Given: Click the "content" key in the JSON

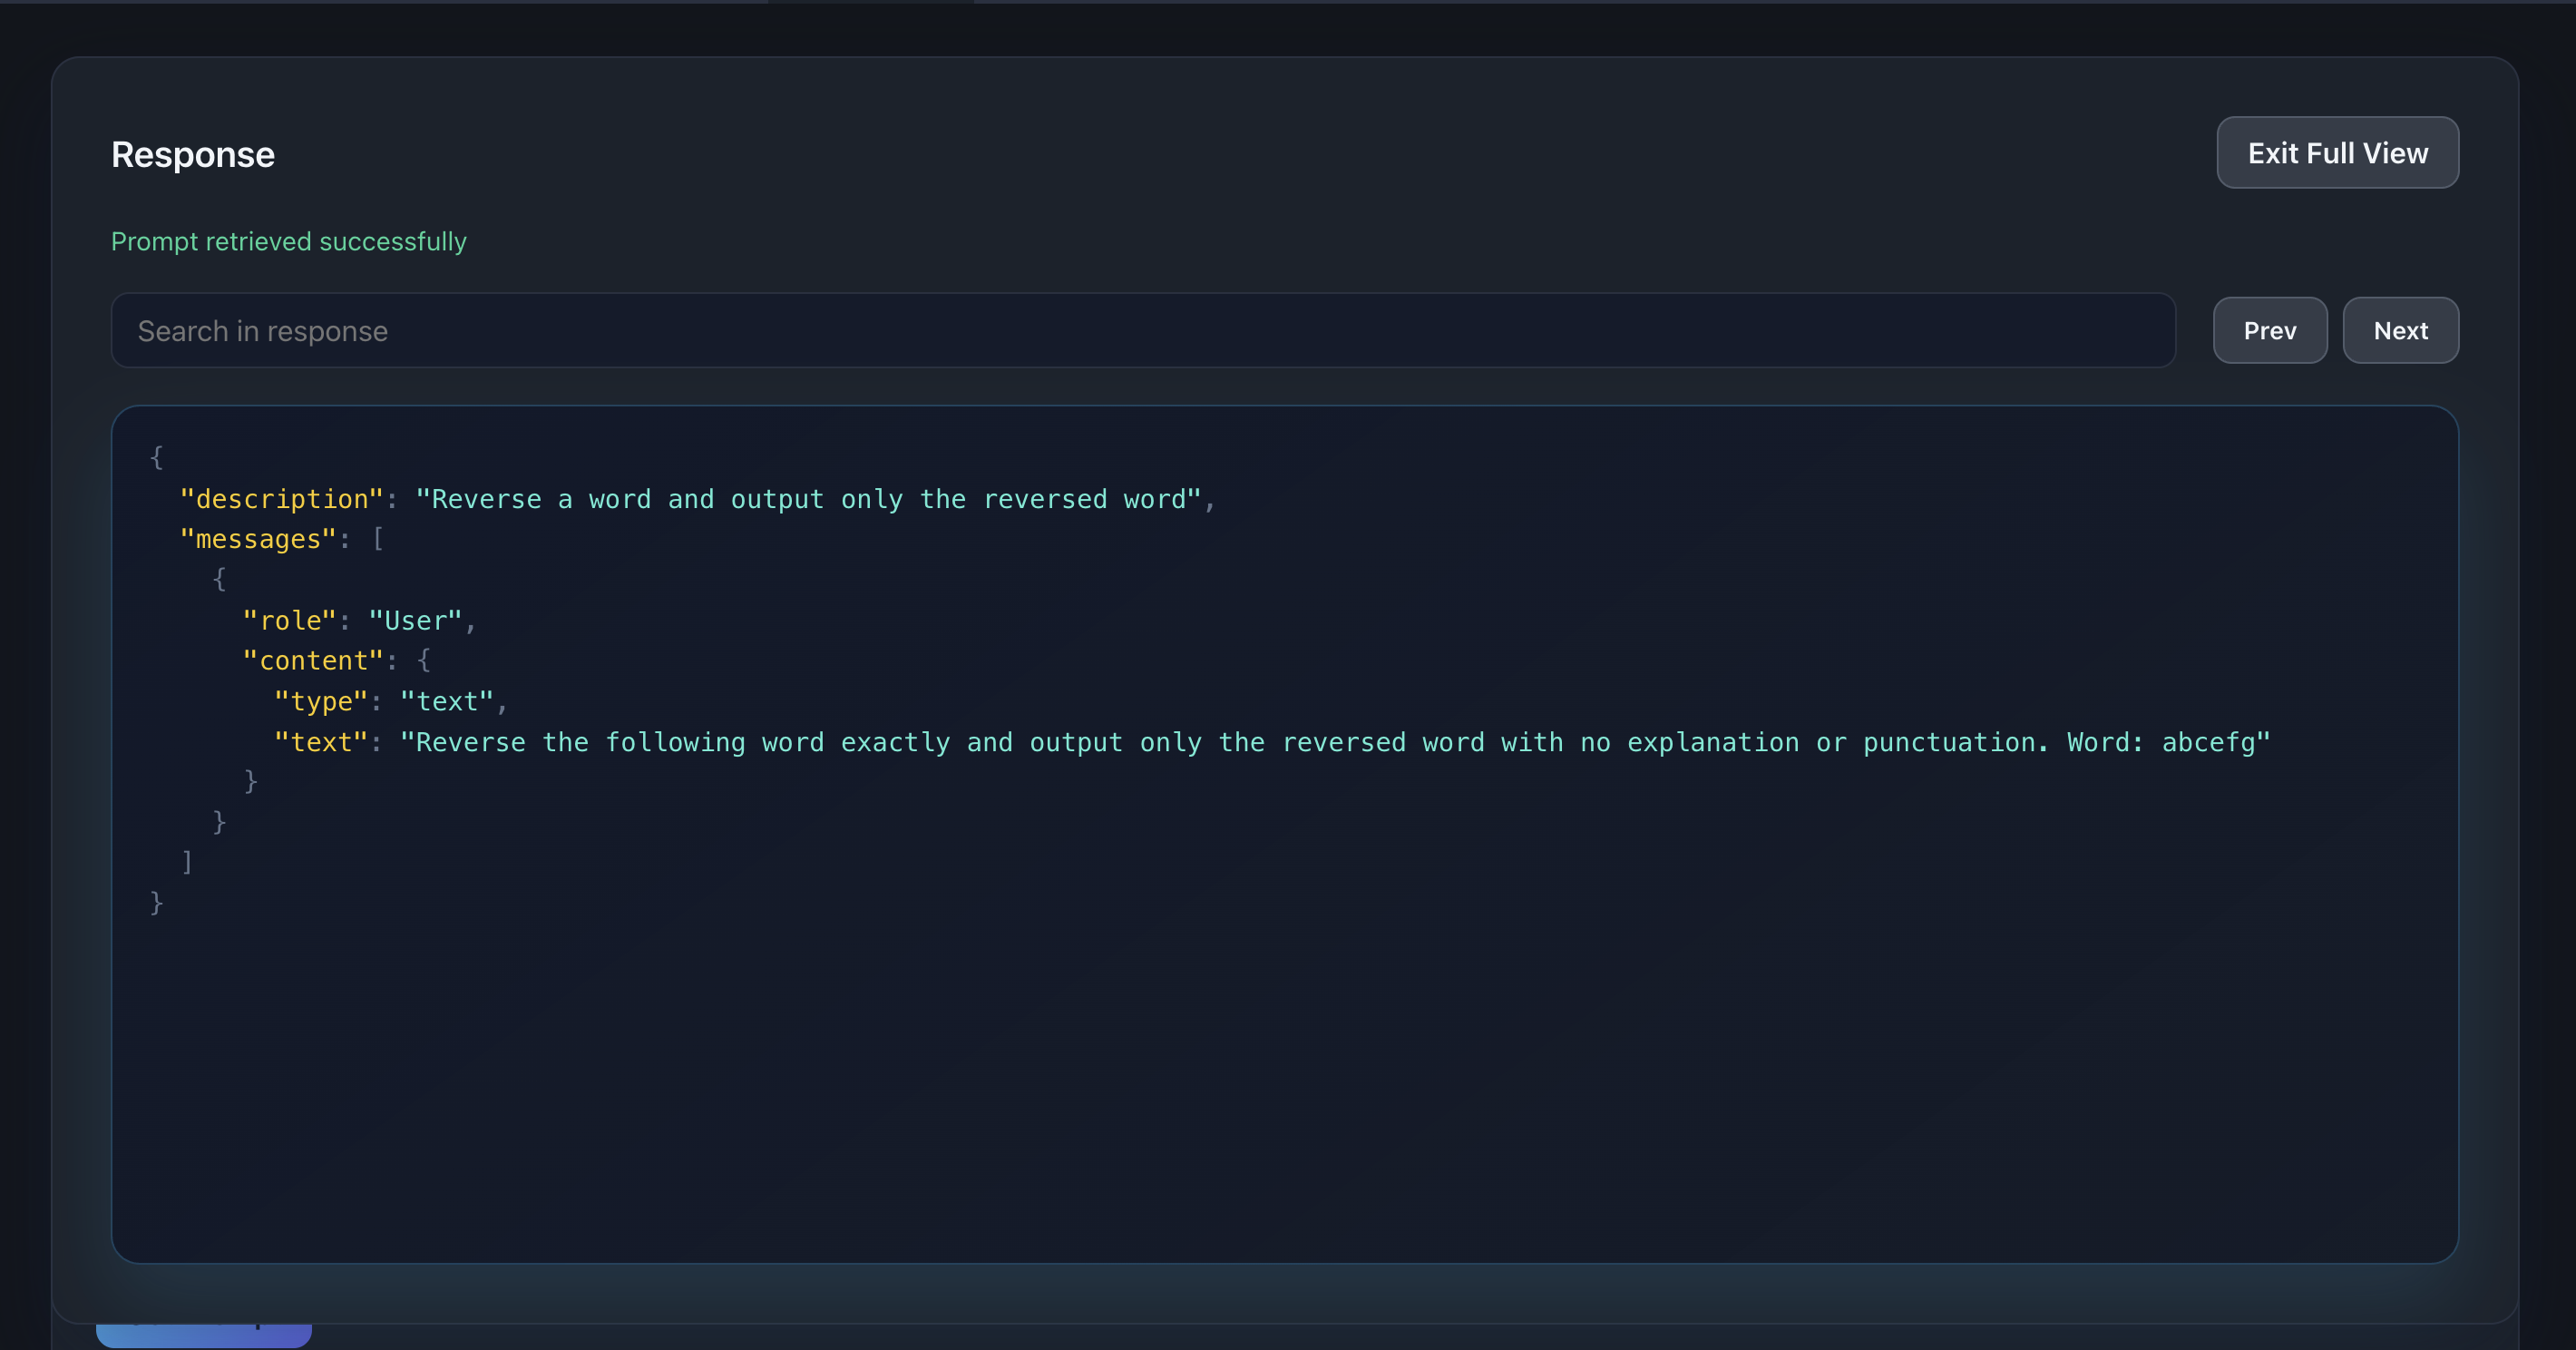Looking at the screenshot, I should coord(313,661).
